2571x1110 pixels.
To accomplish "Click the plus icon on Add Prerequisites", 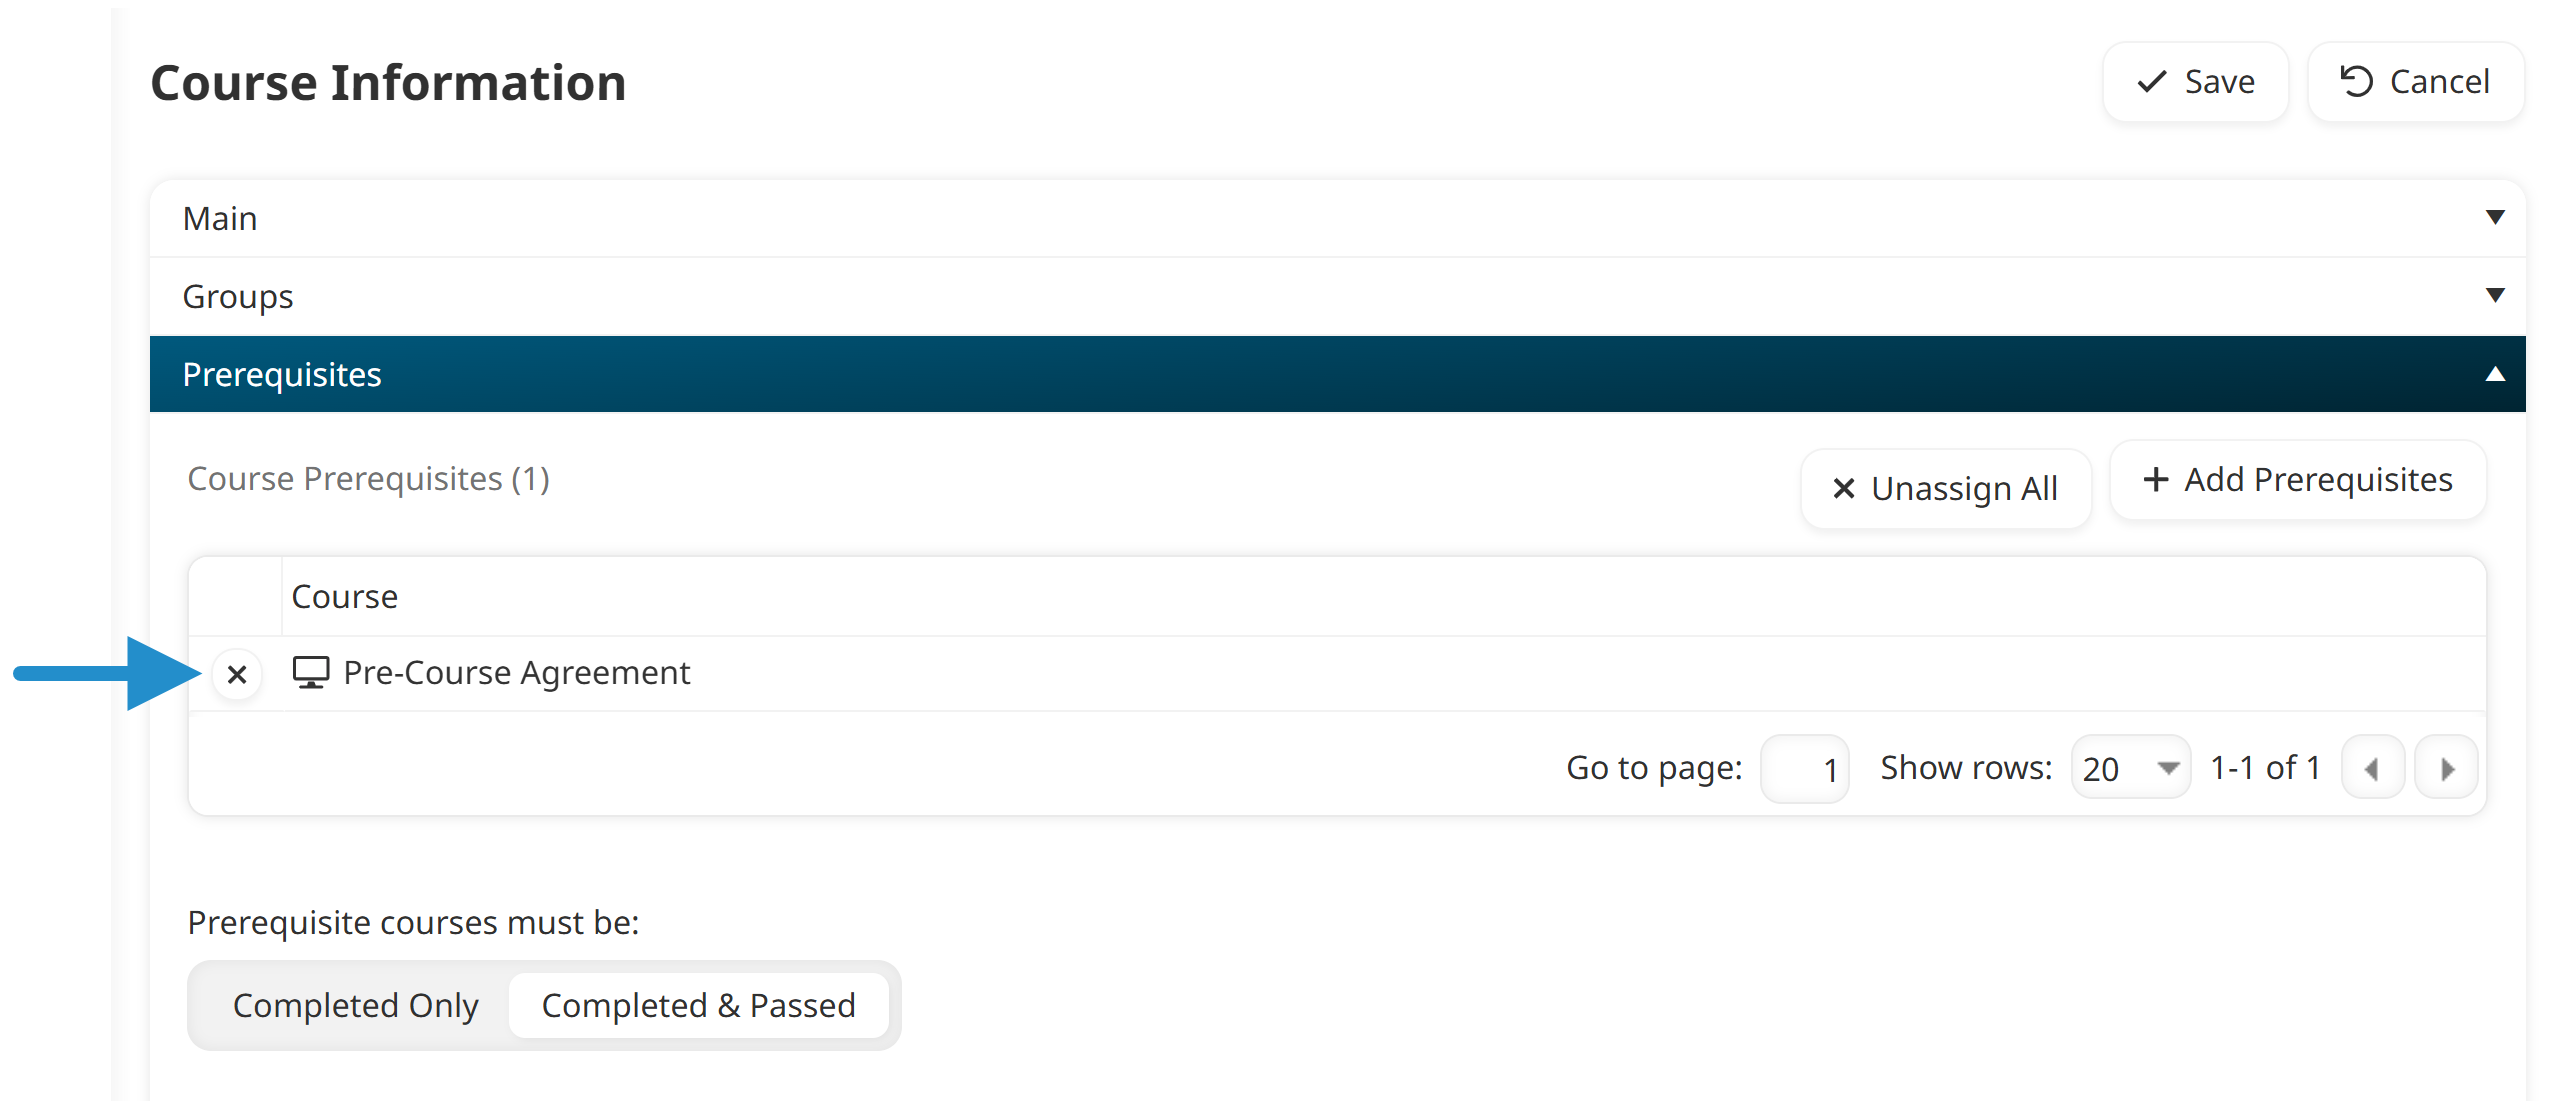I will [x=2156, y=479].
